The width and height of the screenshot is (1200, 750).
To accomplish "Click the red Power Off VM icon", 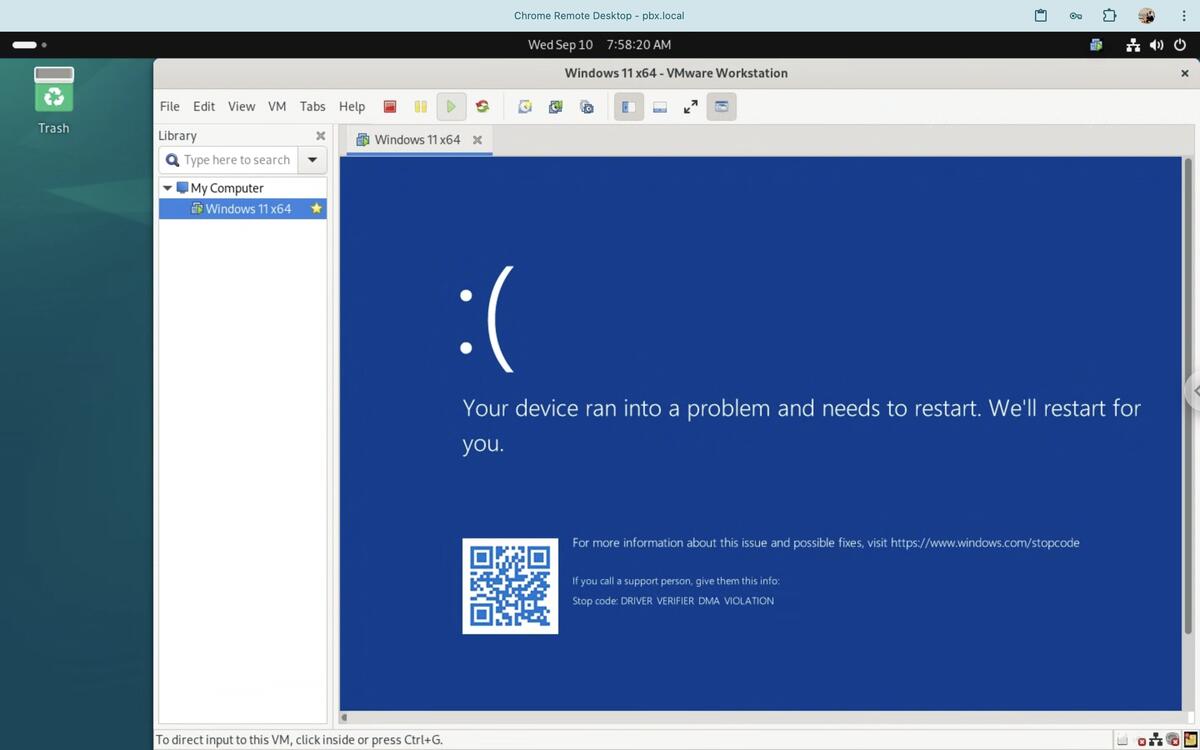I will (390, 107).
